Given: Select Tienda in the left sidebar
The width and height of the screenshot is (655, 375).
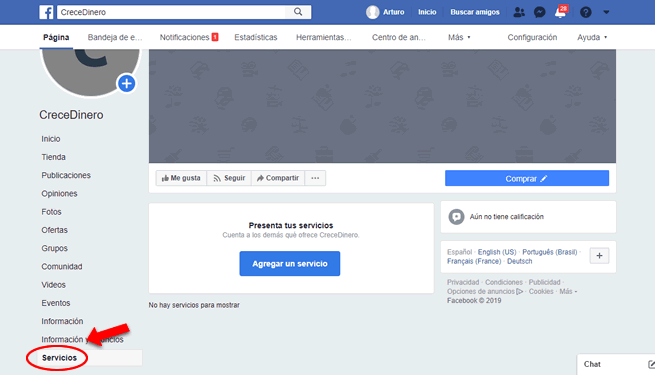Looking at the screenshot, I should pos(53,157).
